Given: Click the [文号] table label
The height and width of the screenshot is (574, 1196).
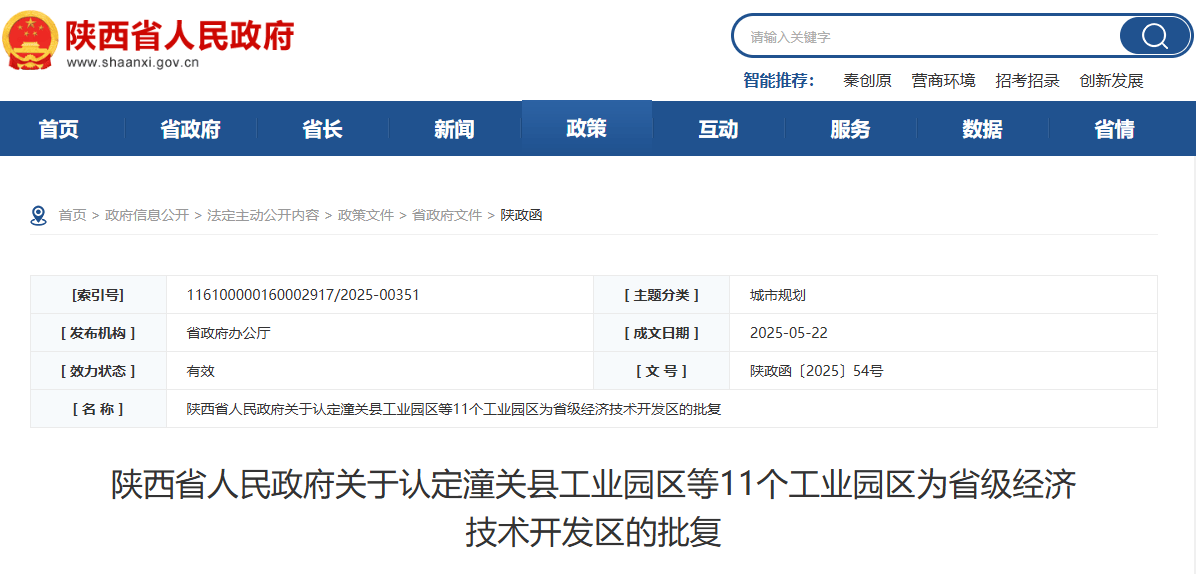Looking at the screenshot, I should (x=661, y=371).
